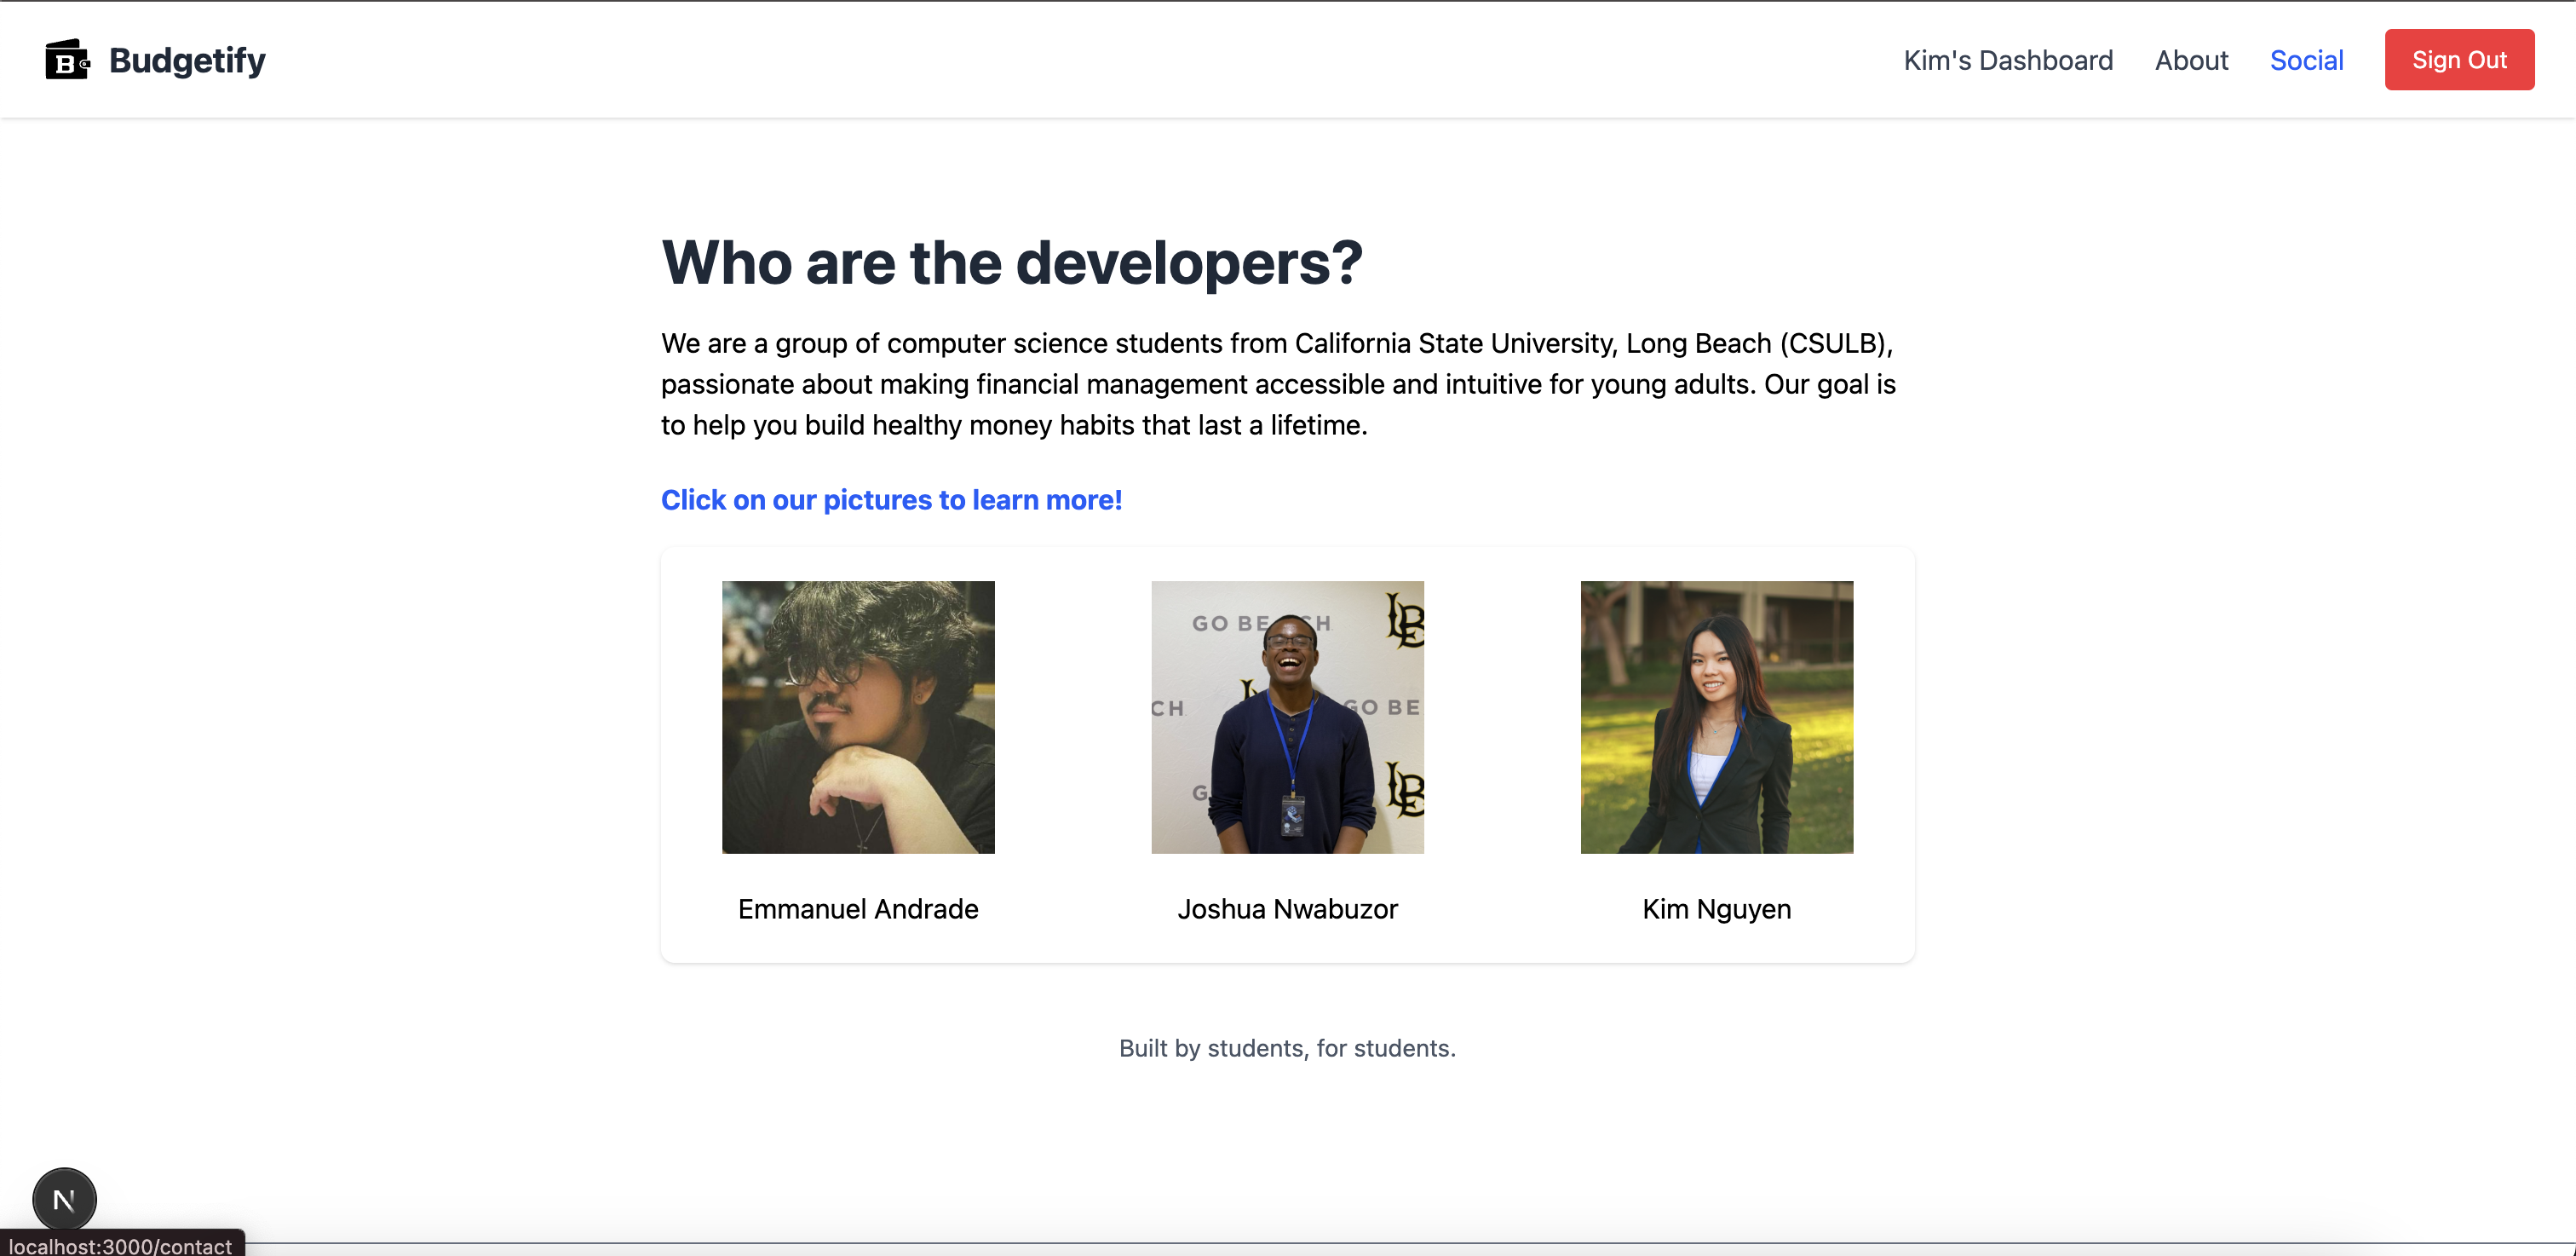Image resolution: width=2576 pixels, height=1256 pixels.
Task: Click the 'Who are the developers?' heading
Action: [1011, 263]
